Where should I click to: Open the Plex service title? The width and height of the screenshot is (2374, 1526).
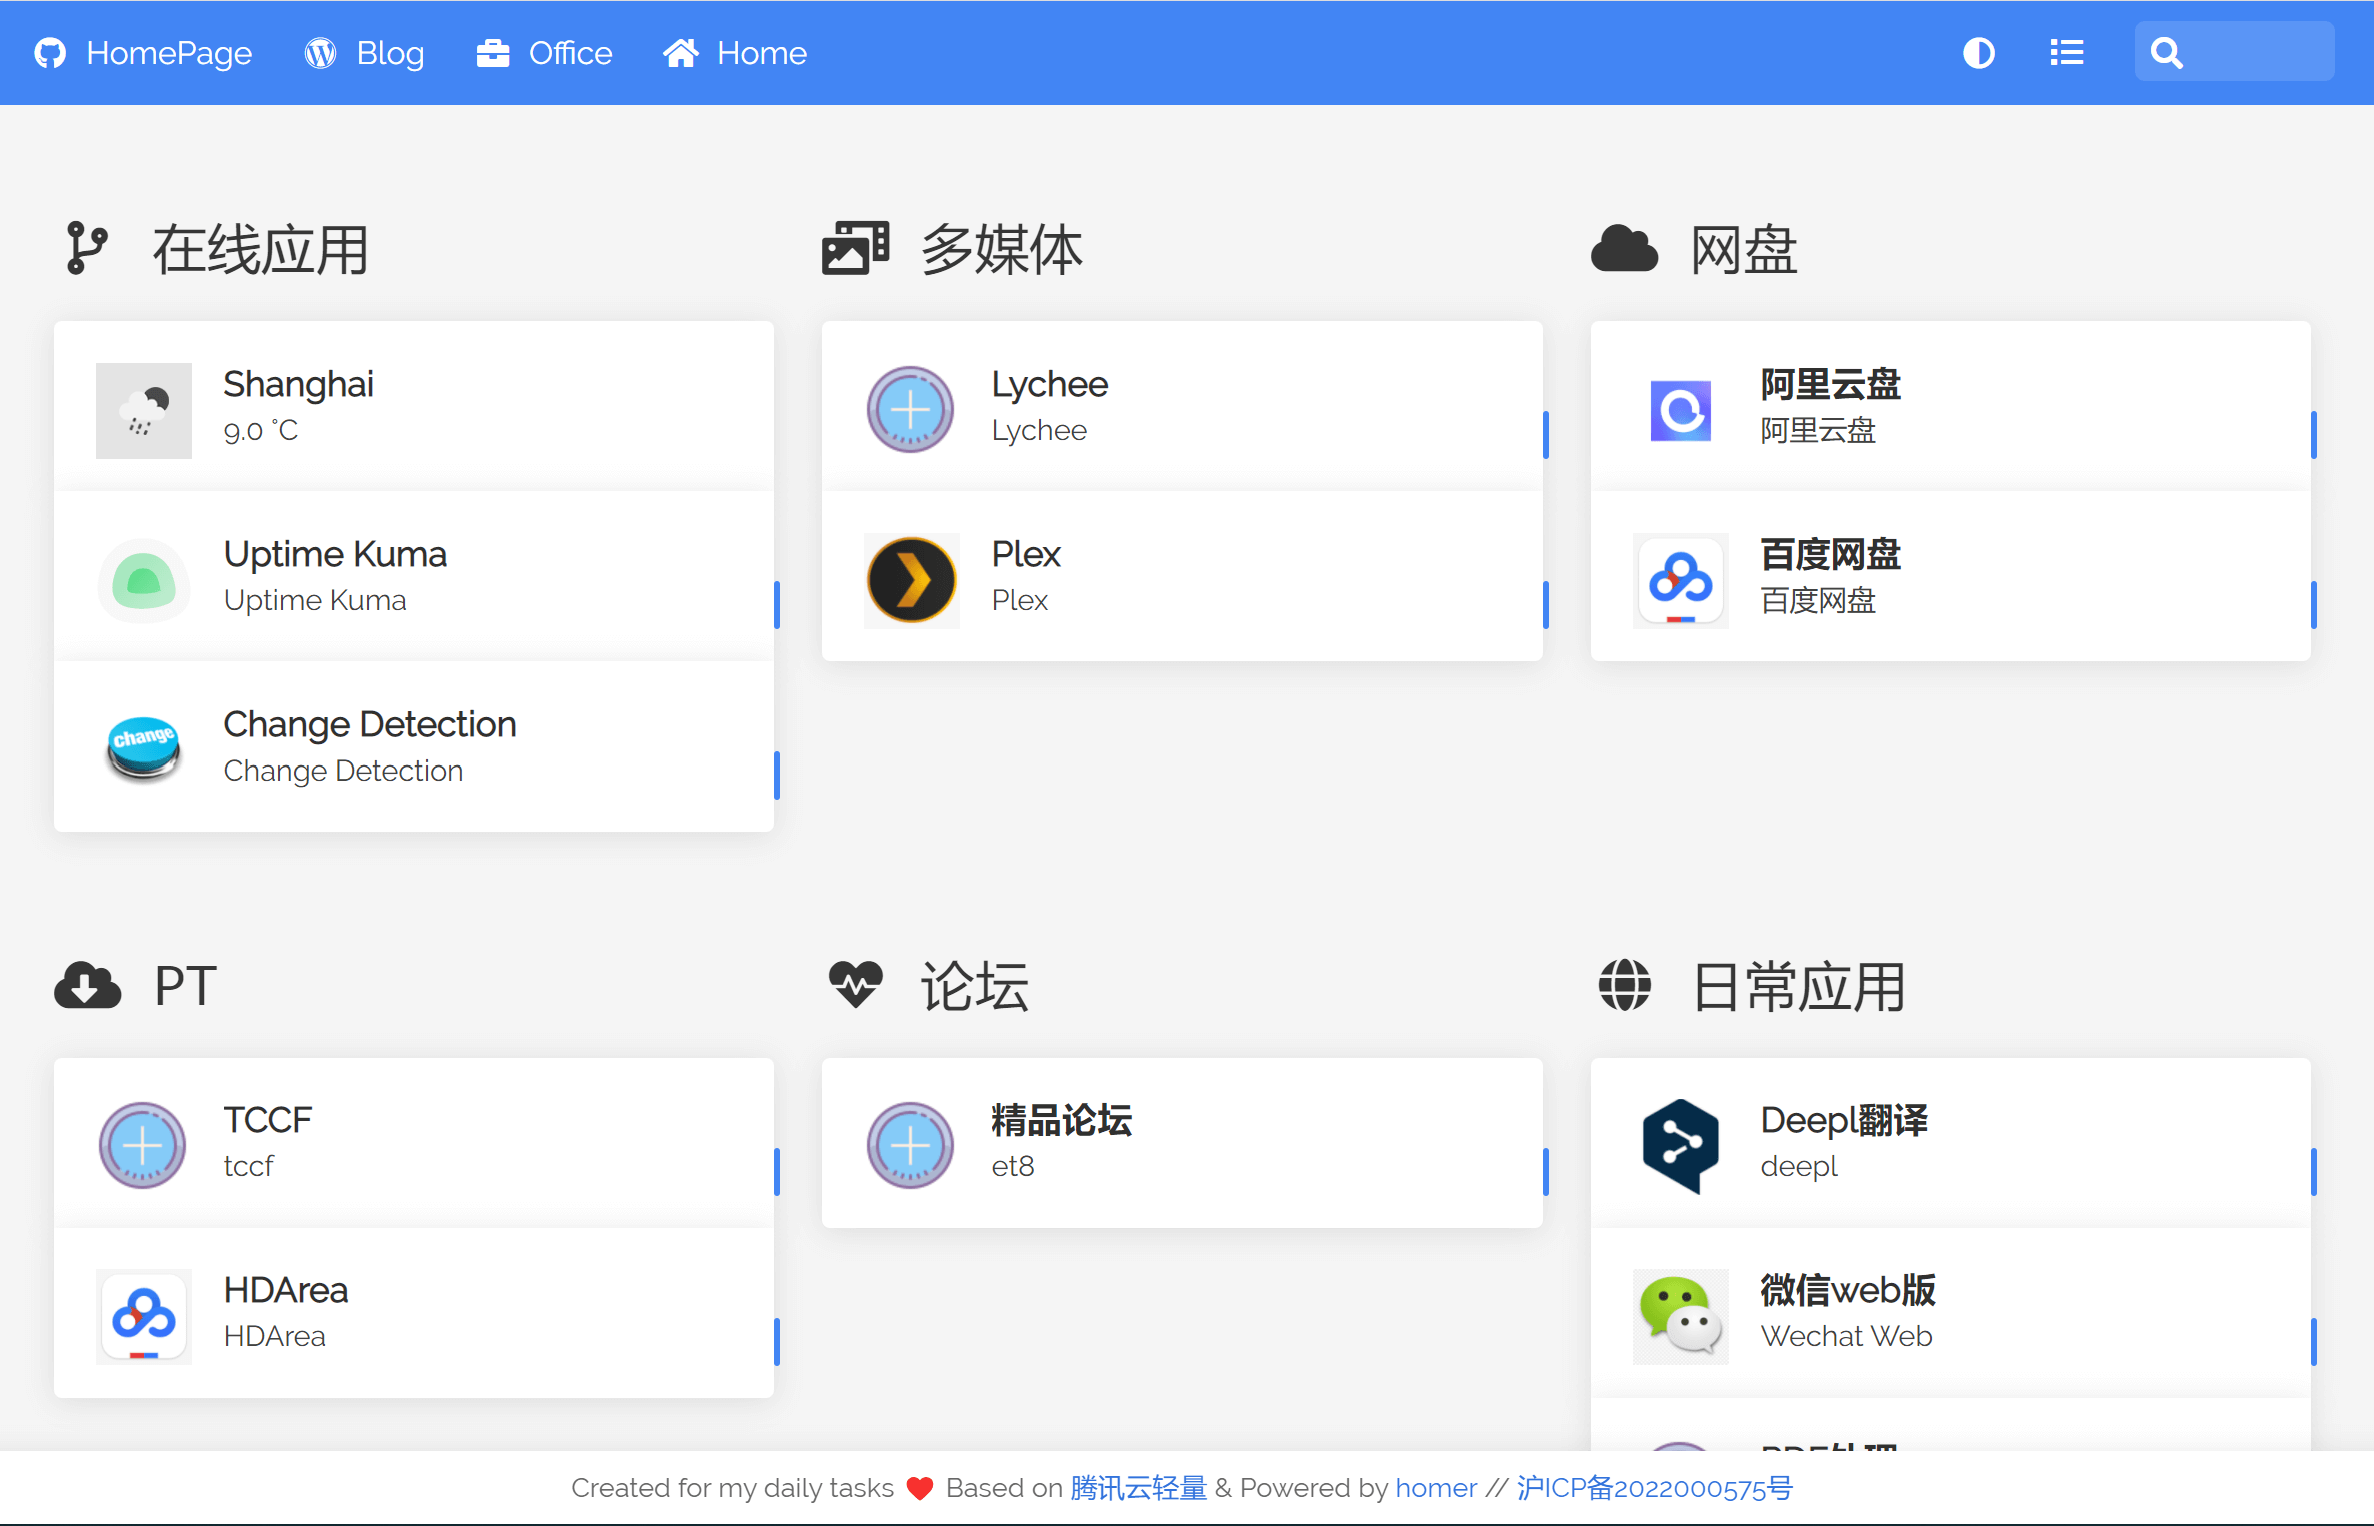coord(1026,554)
